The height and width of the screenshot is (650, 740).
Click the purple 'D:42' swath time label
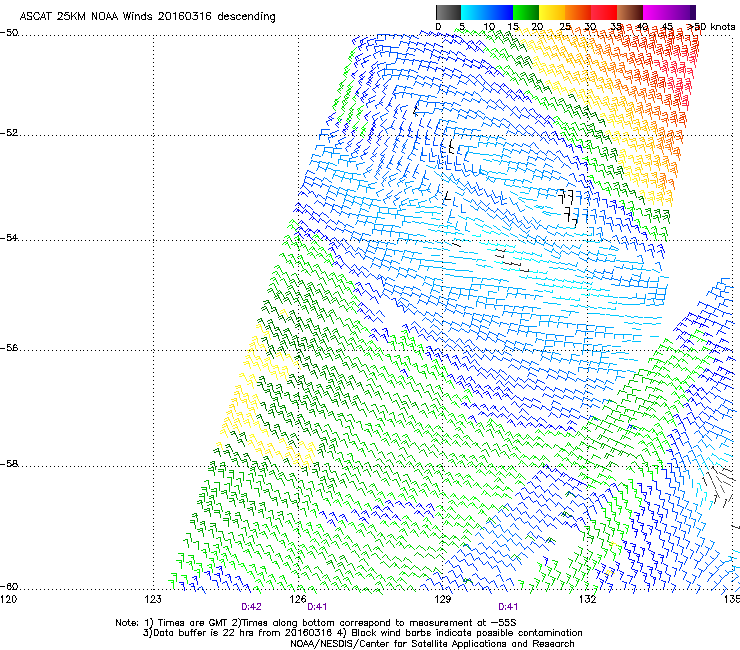coord(251,607)
